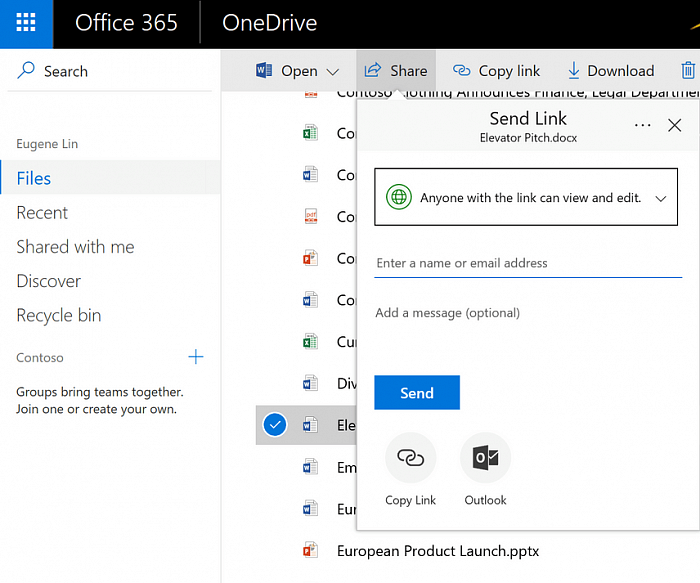Open more options ellipsis in Send Link dialog
The image size is (700, 583).
tap(642, 125)
